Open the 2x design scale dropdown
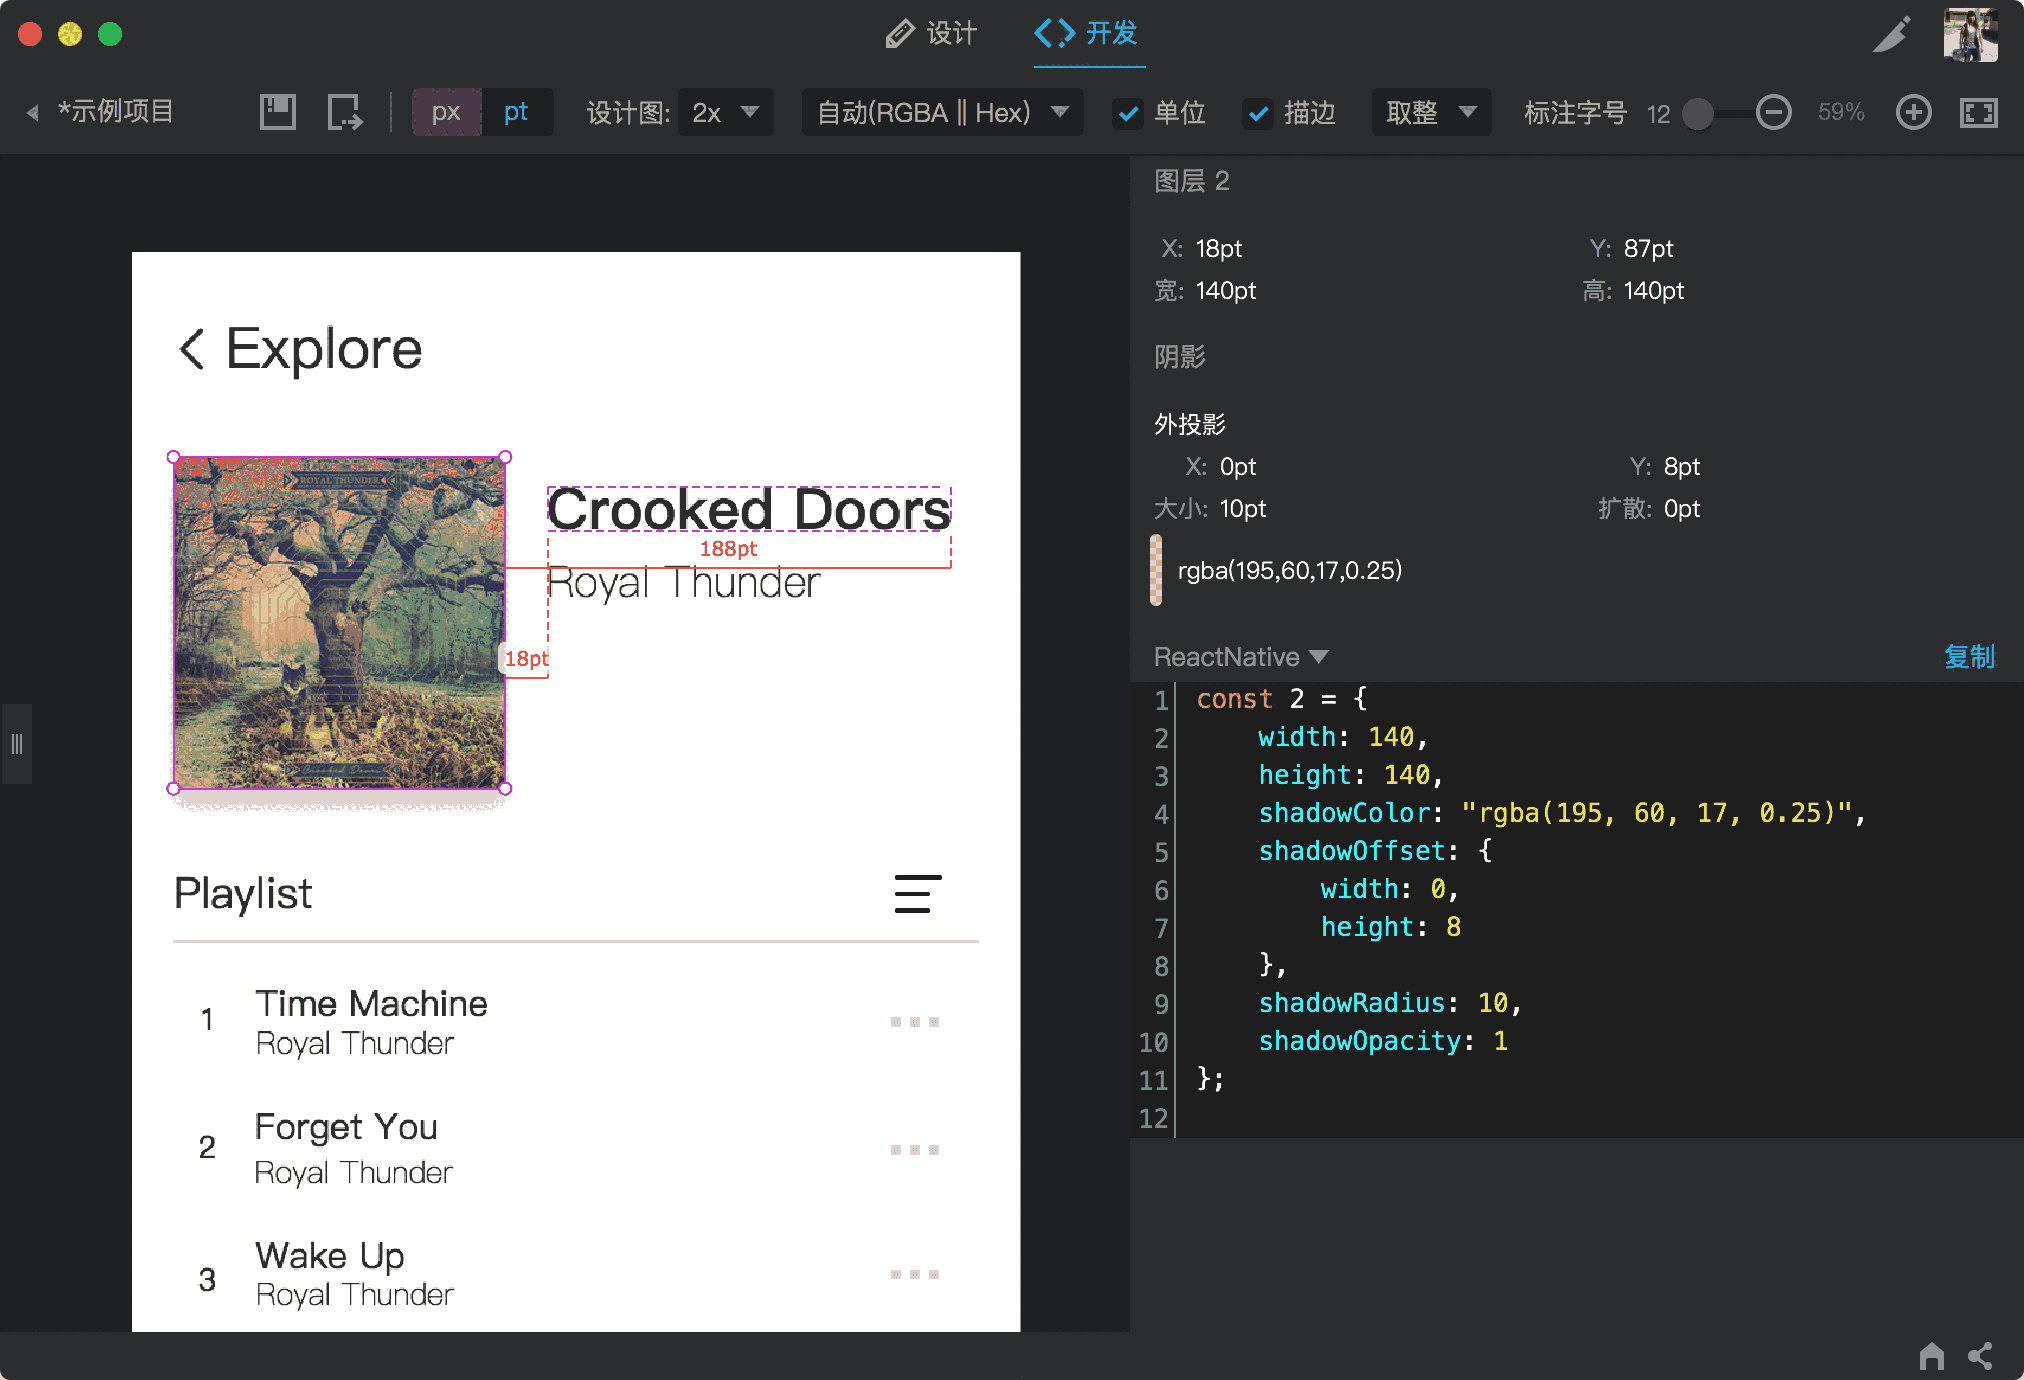Screen dimensions: 2024x1380 (725, 112)
